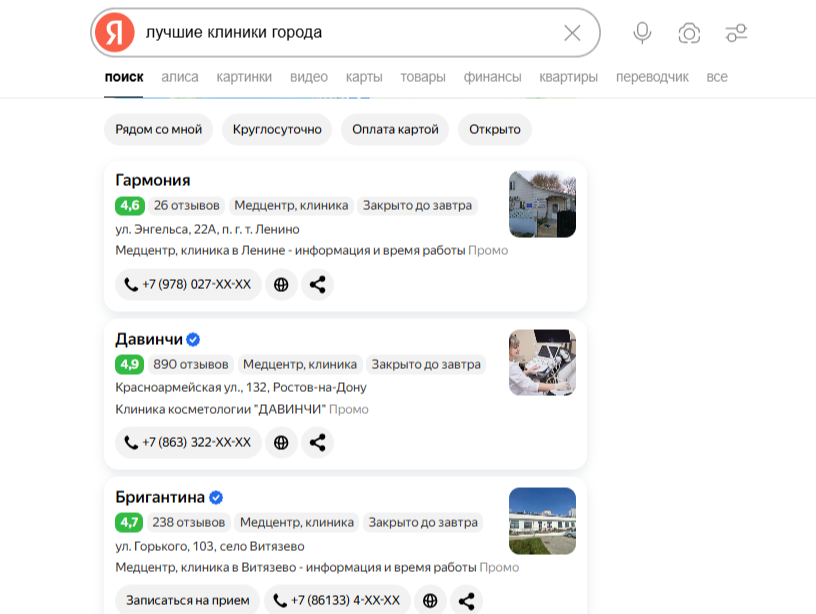
Task: Activate voice search with the microphone icon
Action: (641, 32)
